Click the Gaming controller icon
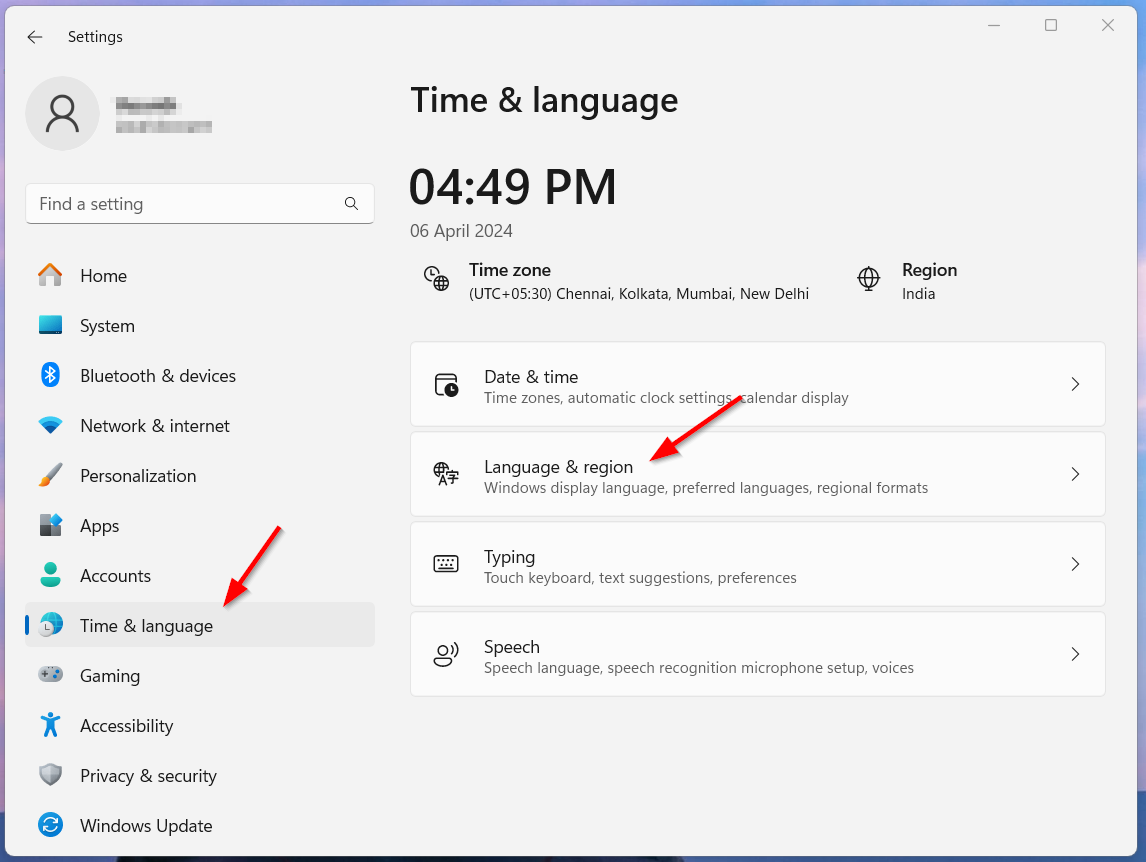This screenshot has height=862, width=1146. coord(50,674)
